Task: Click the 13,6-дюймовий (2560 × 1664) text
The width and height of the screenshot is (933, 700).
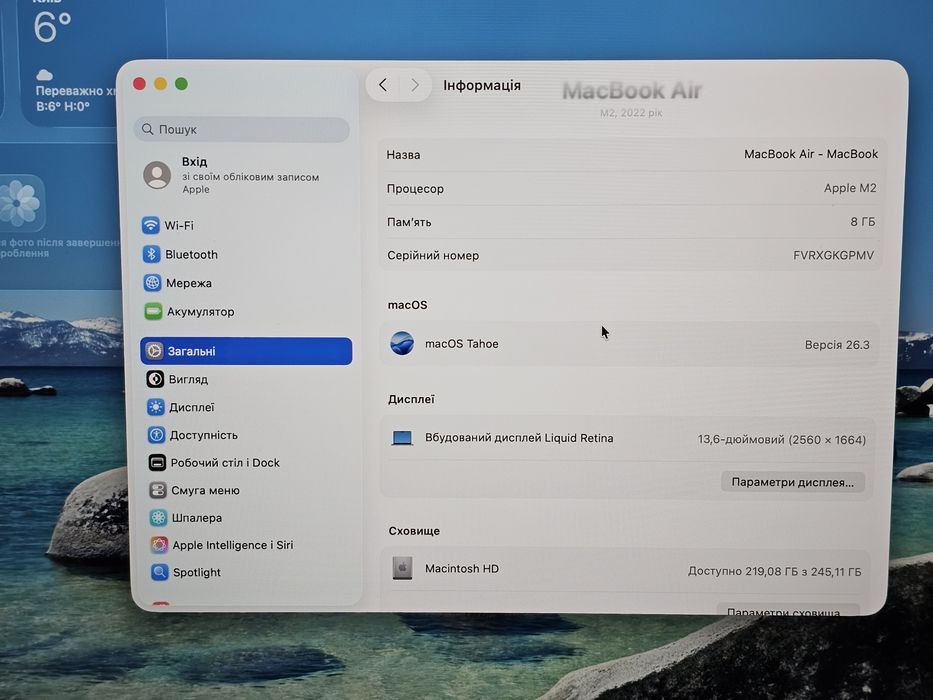Action: click(x=782, y=440)
